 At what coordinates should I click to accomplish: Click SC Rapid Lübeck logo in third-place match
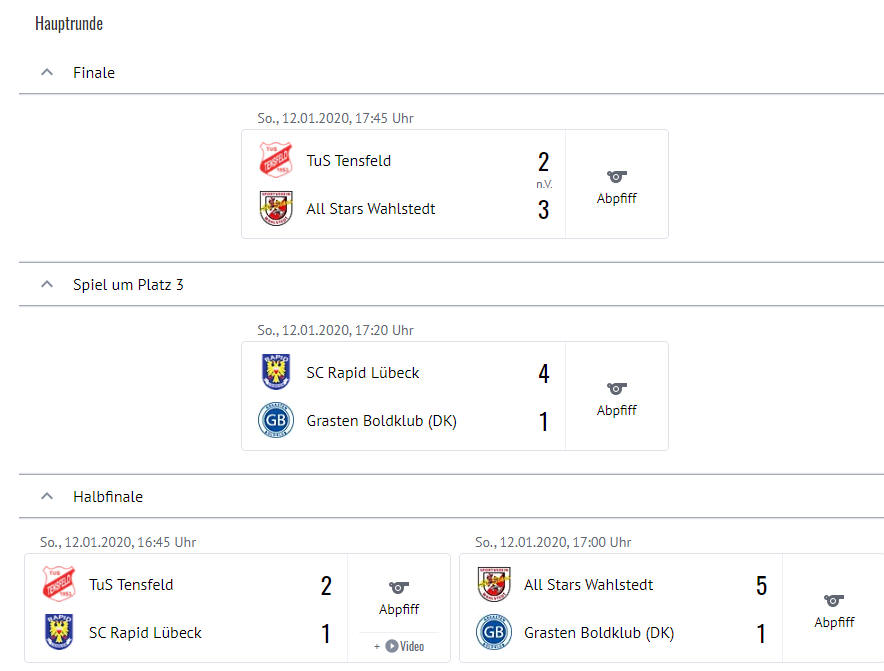click(x=276, y=372)
